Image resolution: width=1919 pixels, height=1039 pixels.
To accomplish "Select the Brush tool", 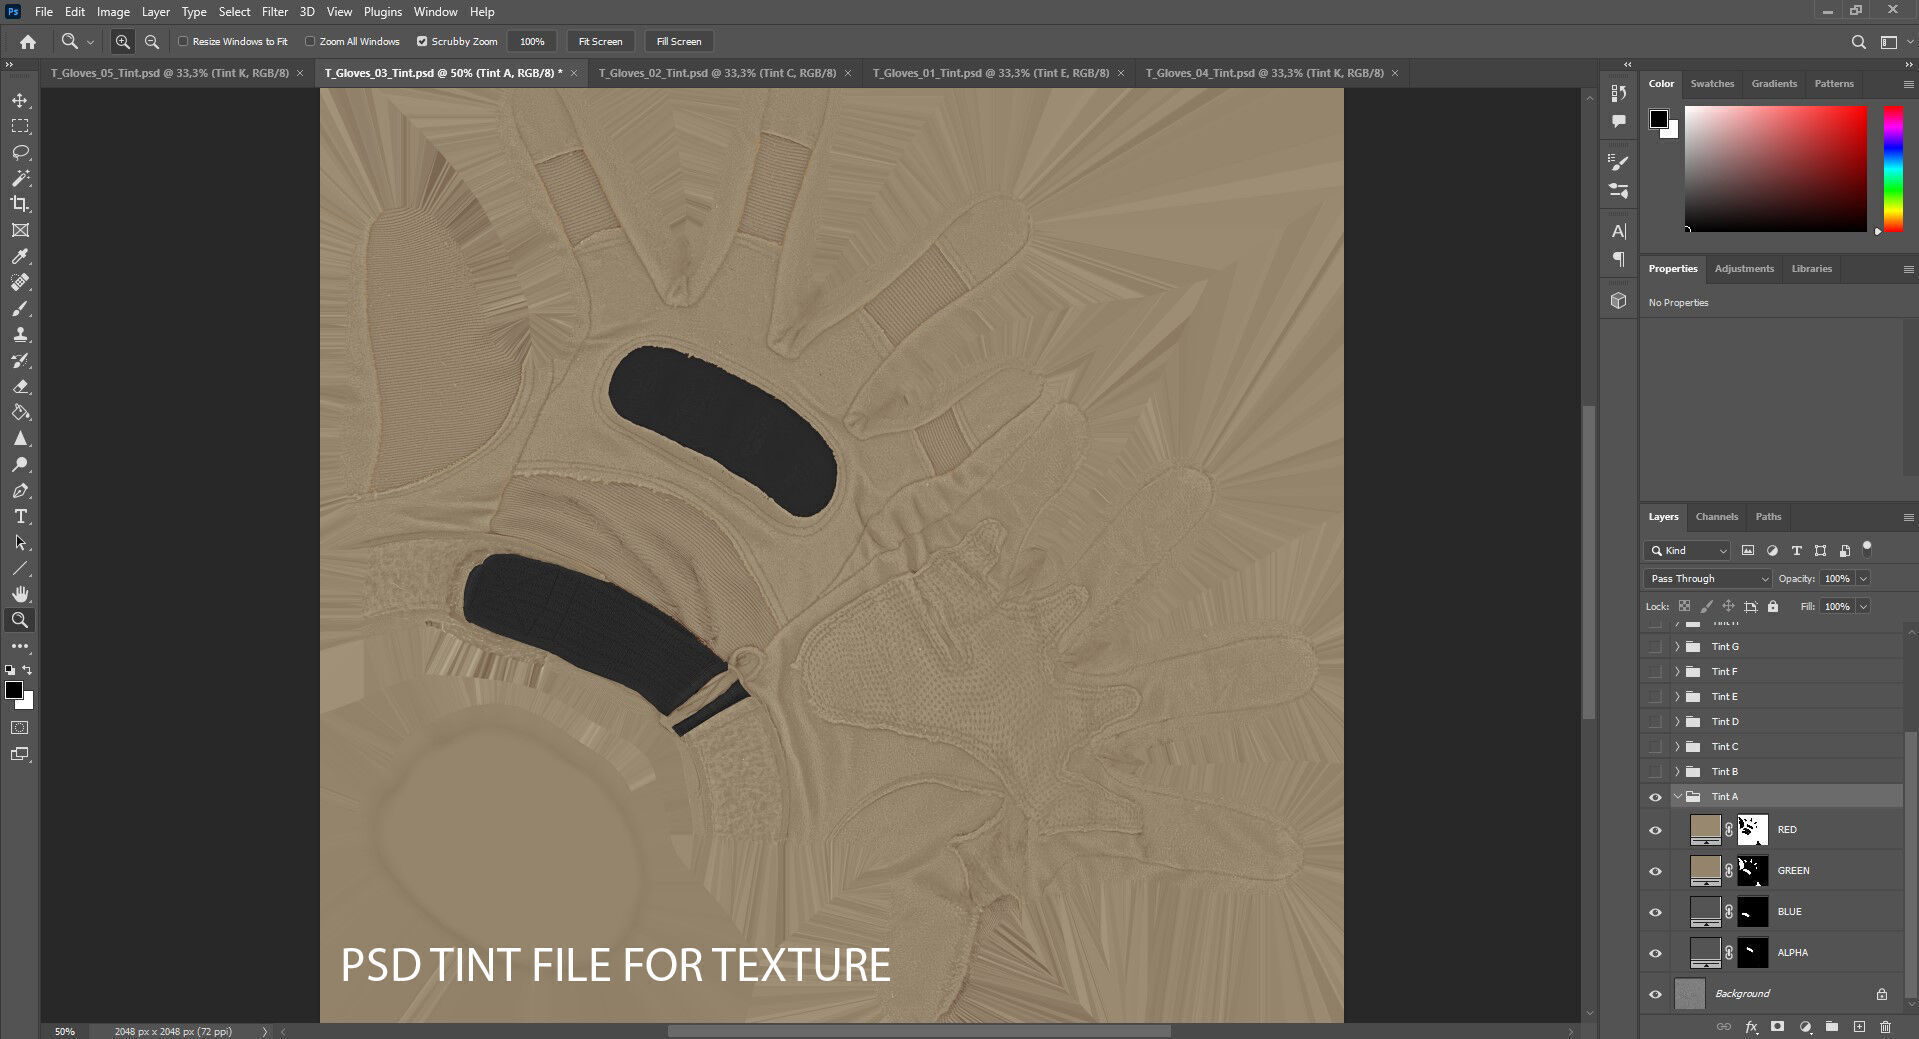I will pos(20,308).
